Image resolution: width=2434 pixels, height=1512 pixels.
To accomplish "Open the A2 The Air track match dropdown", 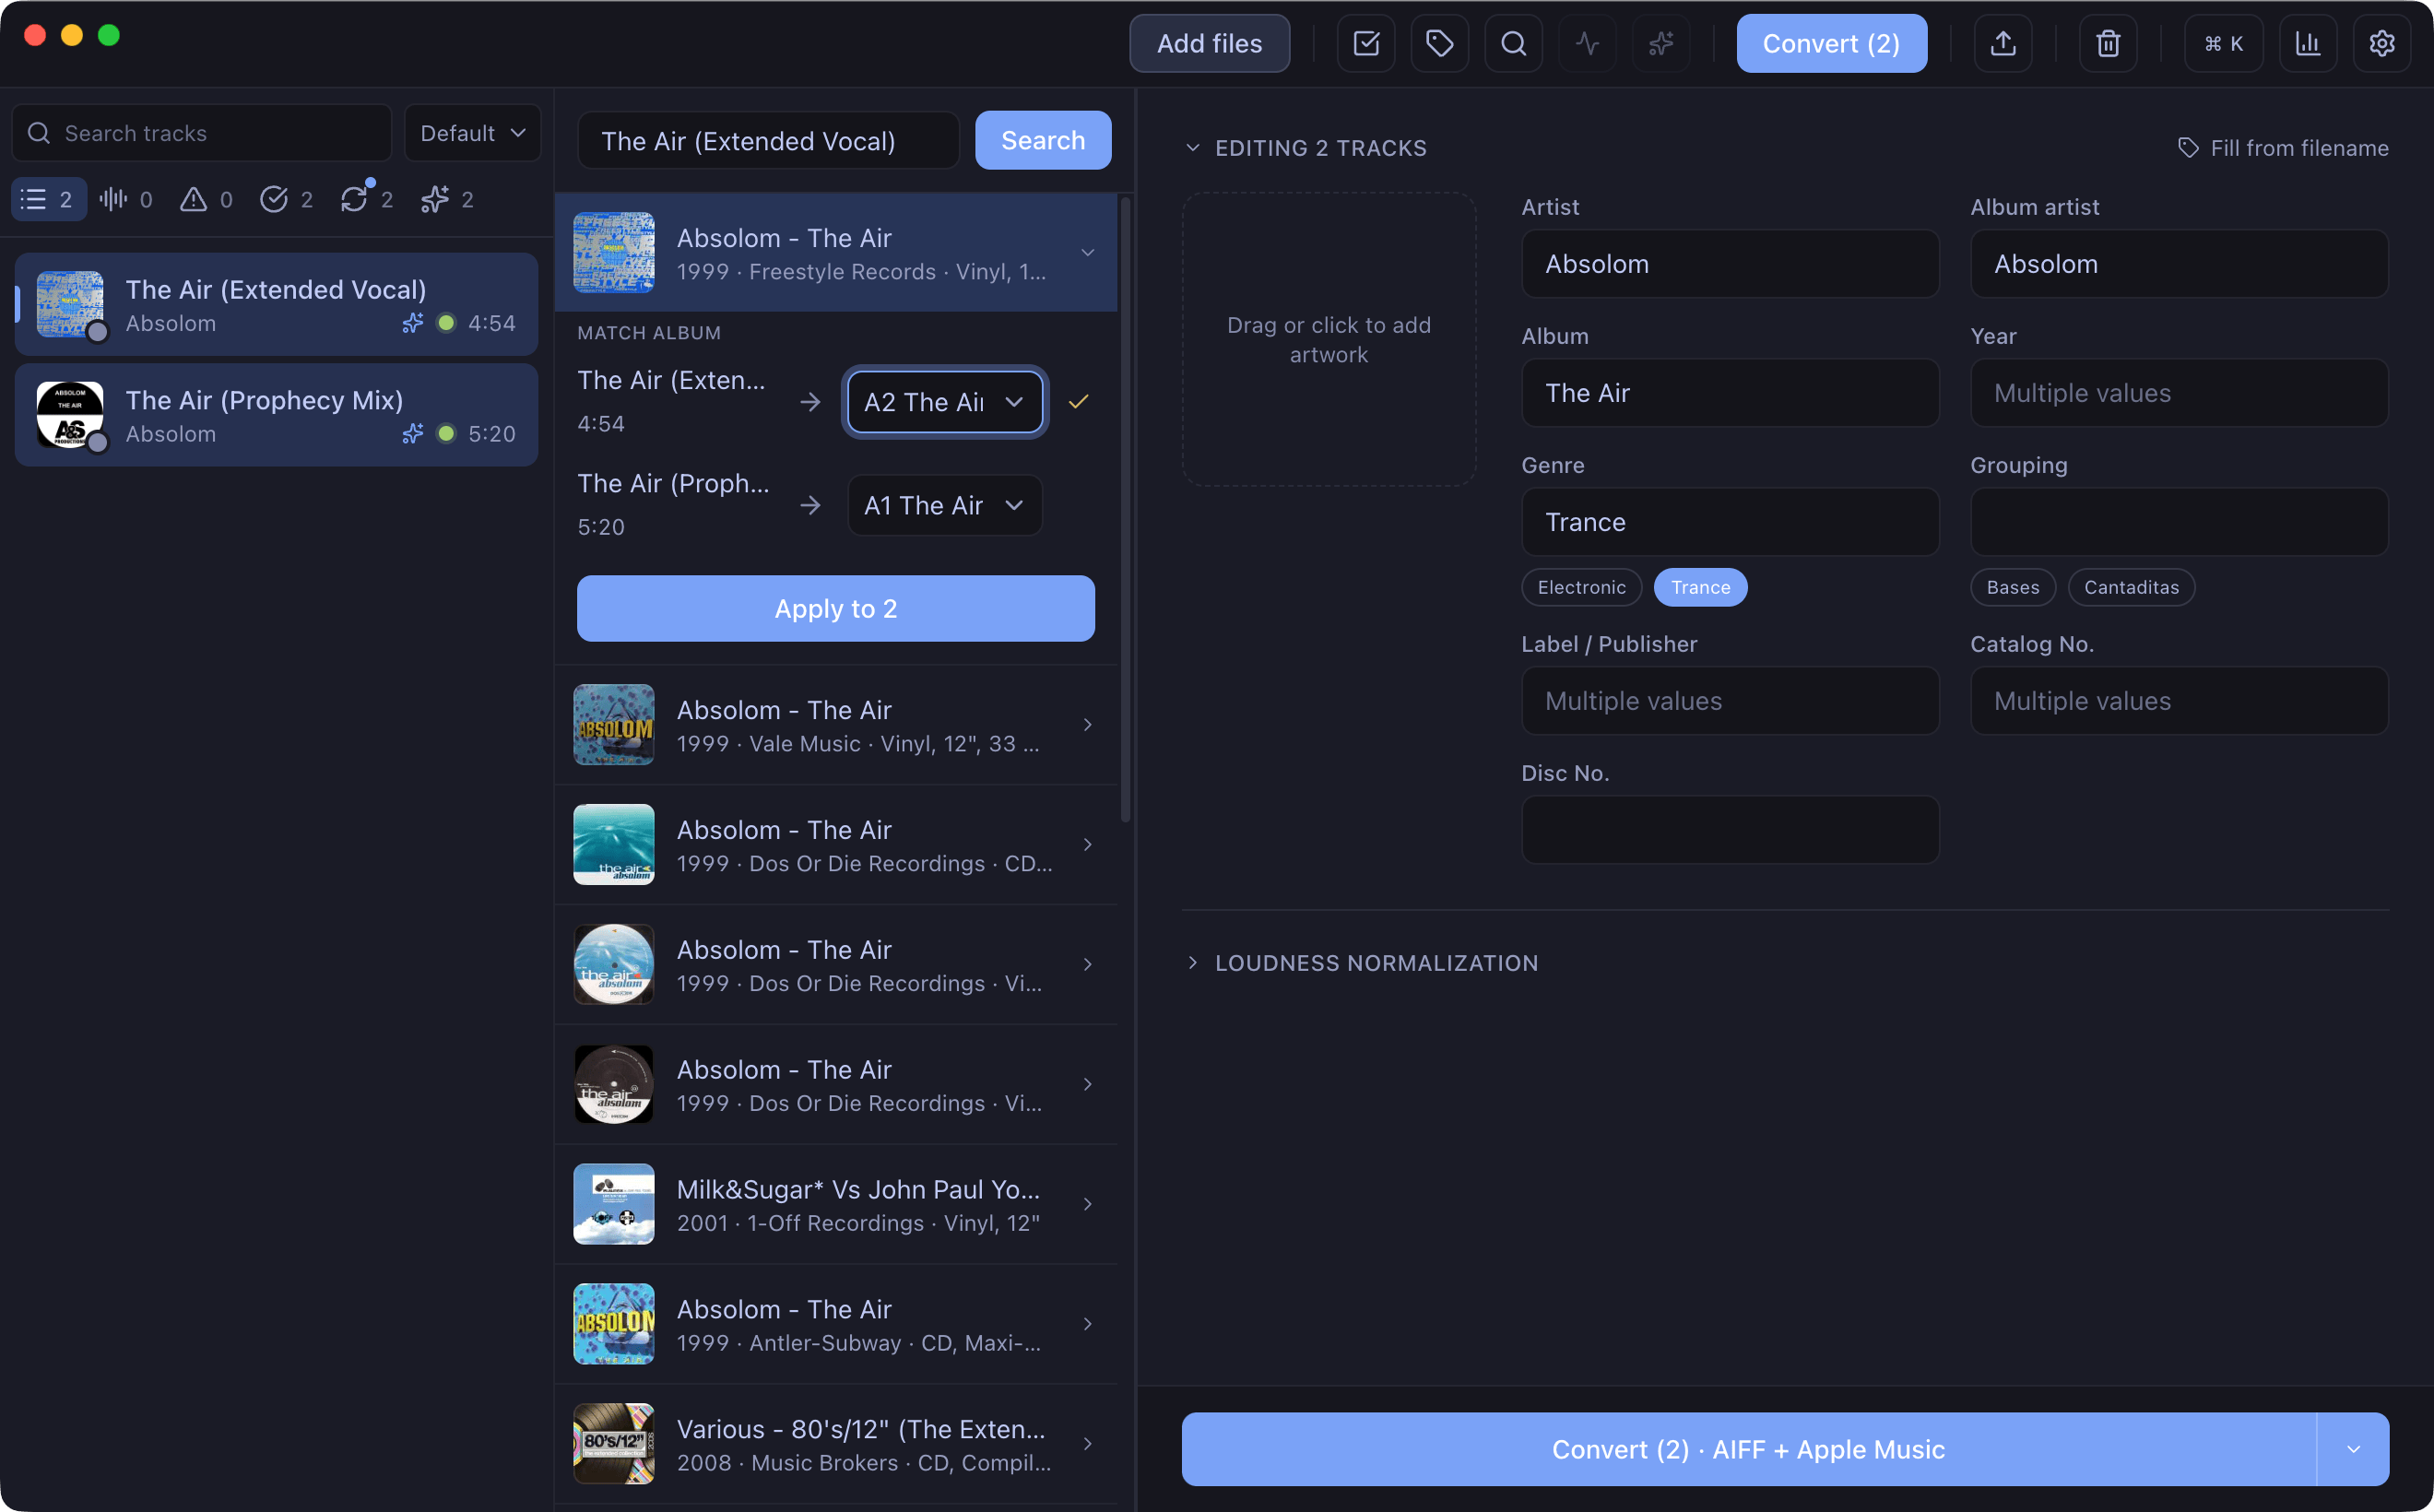I will (945, 402).
